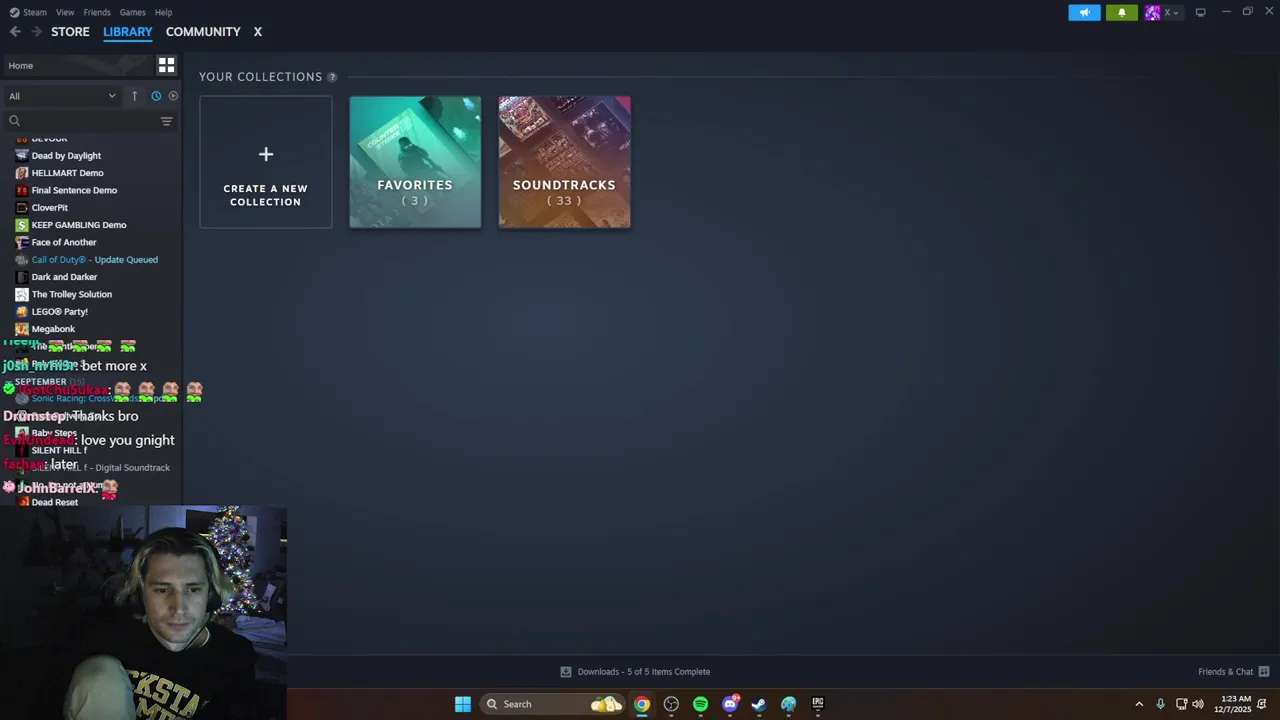Screen dimensions: 1280x720
Task: Click the CloverPit game icon
Action: tap(22, 208)
